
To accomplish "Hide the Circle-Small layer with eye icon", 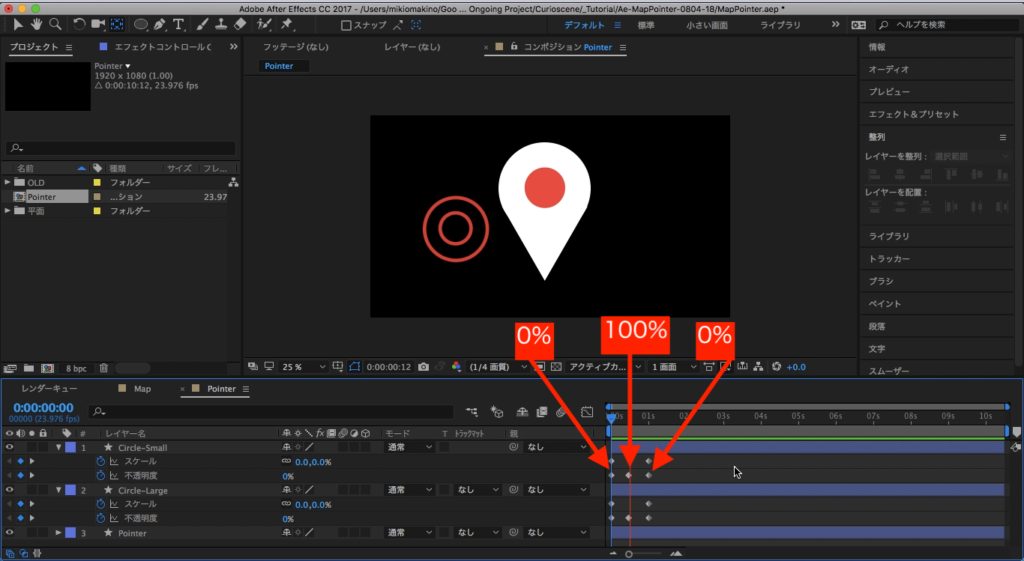I will coord(9,448).
